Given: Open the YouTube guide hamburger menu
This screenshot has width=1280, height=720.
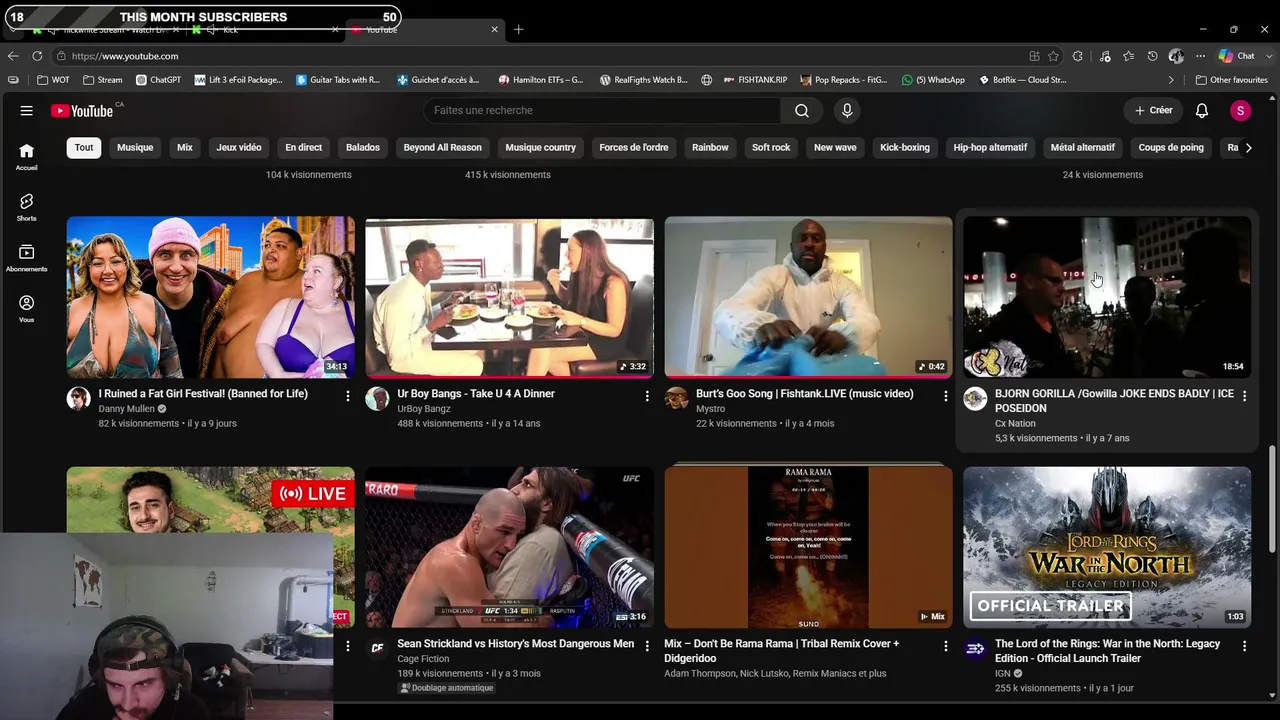Looking at the screenshot, I should 27,111.
